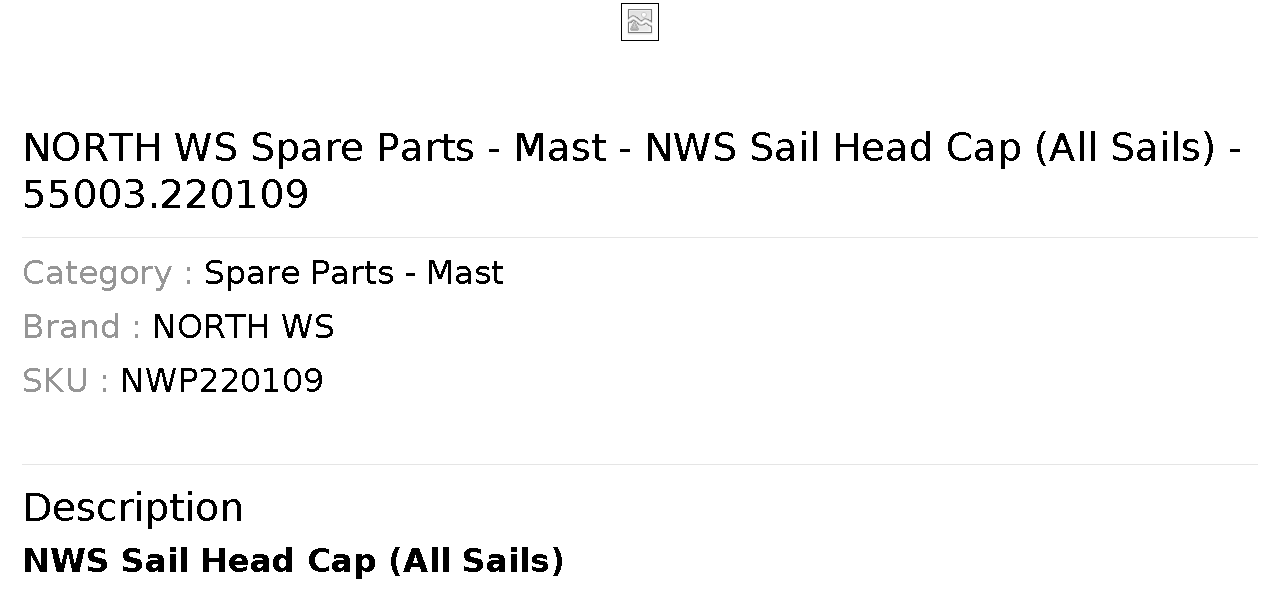
Task: Click '(All Sails)' in the bold description
Action: (476, 561)
